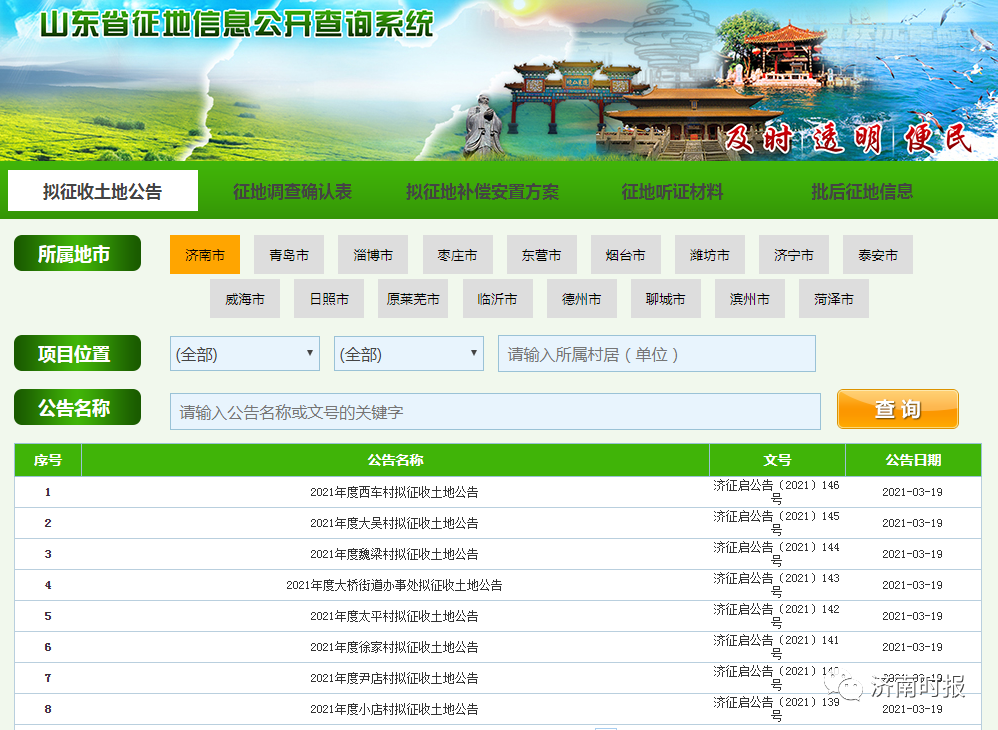This screenshot has height=730, width=998.
Task: Open the 2021年度小店村拟征收土地公告 link
Action: click(x=394, y=710)
